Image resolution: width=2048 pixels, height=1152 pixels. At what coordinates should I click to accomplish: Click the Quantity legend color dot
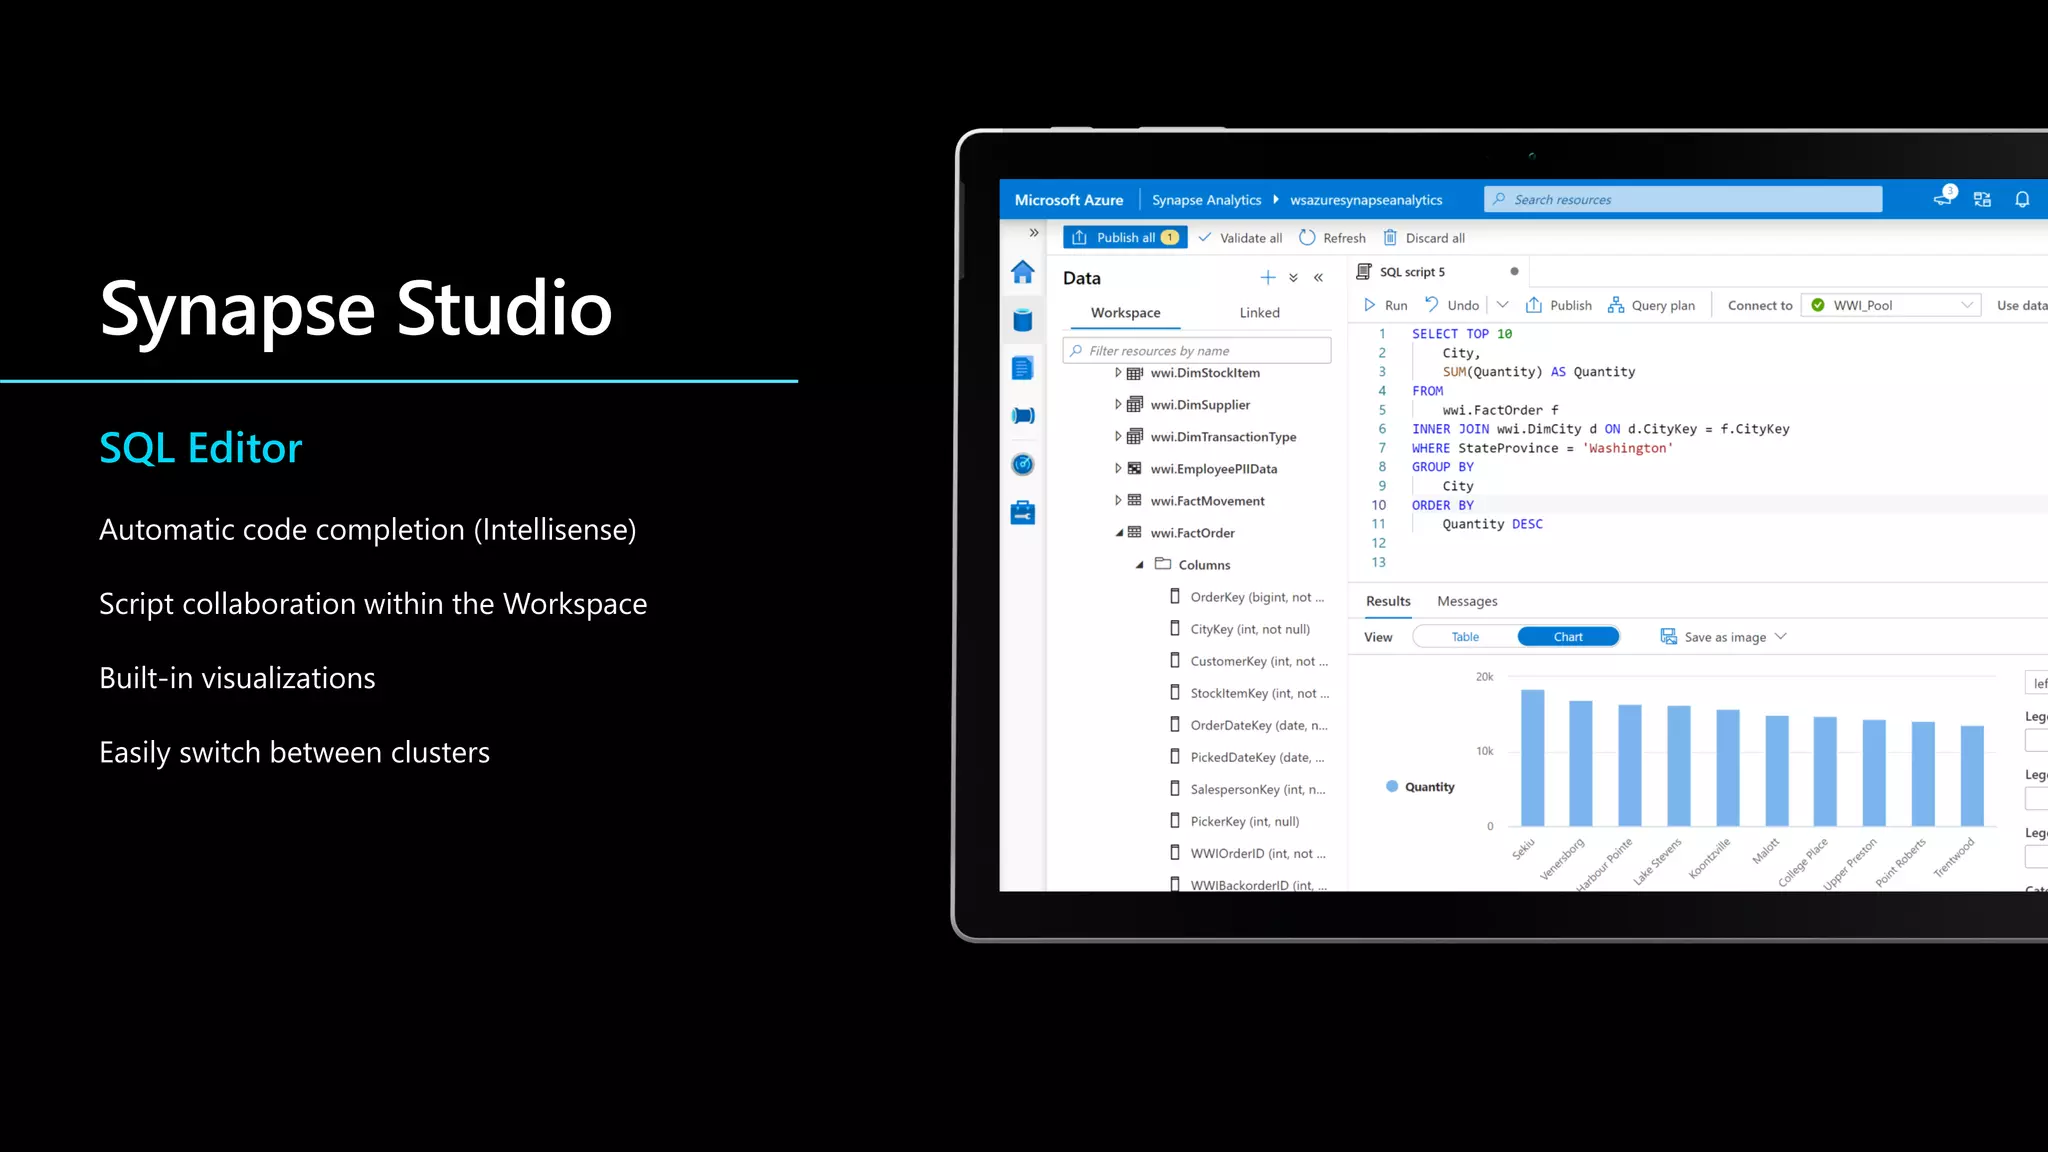1392,786
